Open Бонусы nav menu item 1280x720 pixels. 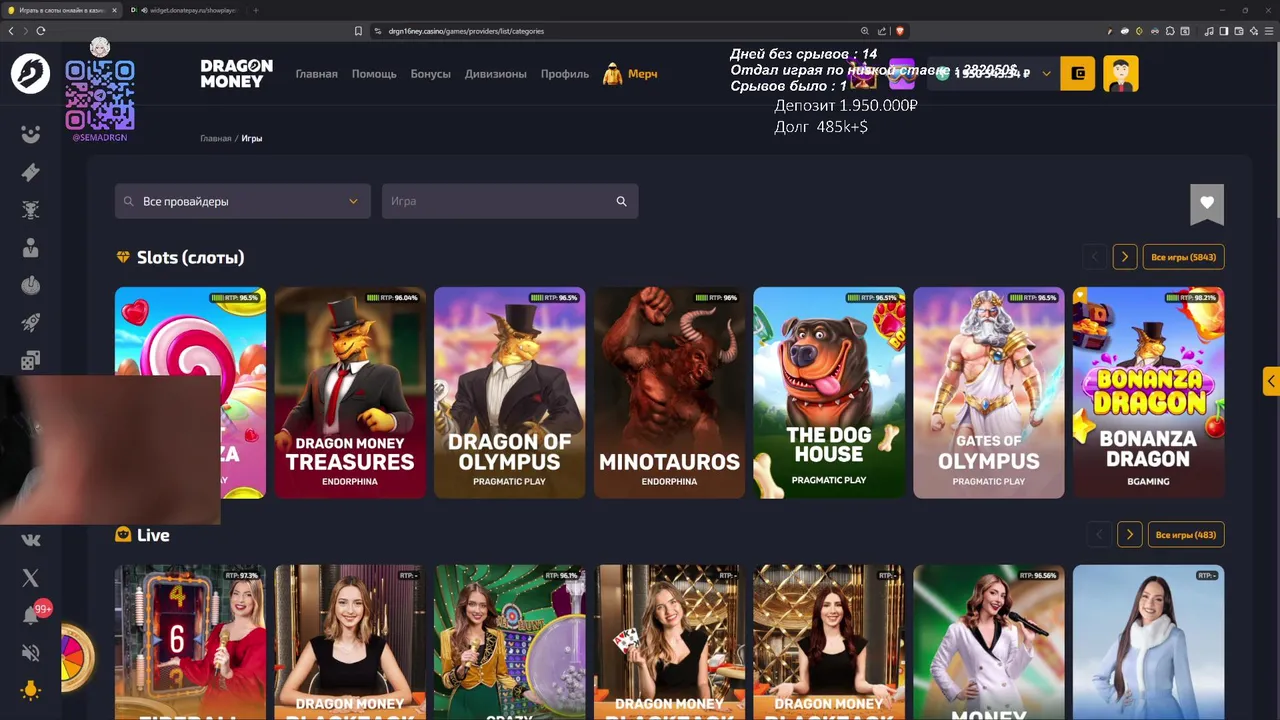(x=430, y=74)
